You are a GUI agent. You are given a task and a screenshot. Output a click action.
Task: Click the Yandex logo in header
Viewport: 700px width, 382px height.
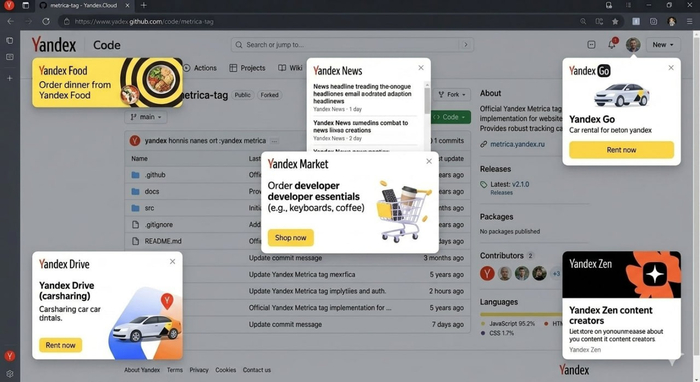click(54, 45)
